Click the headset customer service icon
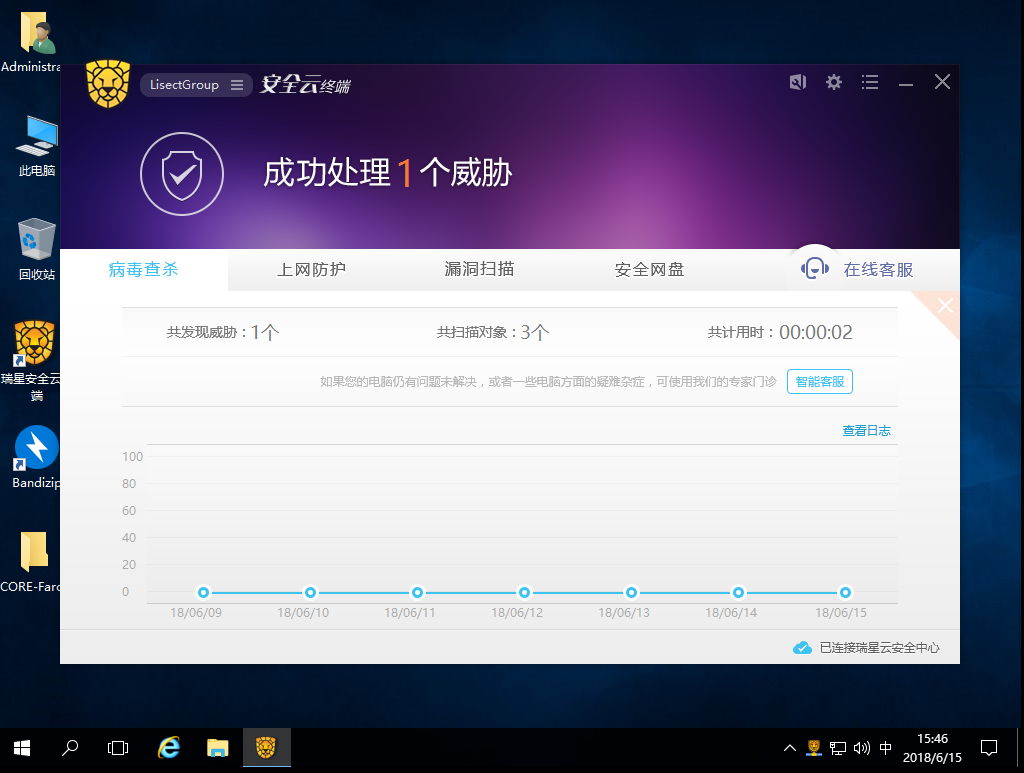The height and width of the screenshot is (773, 1024). coord(814,268)
